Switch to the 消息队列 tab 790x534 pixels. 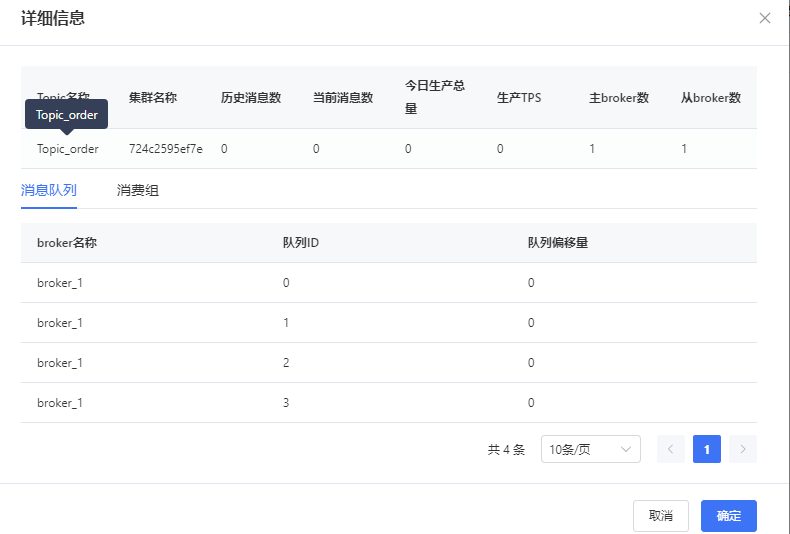click(49, 190)
